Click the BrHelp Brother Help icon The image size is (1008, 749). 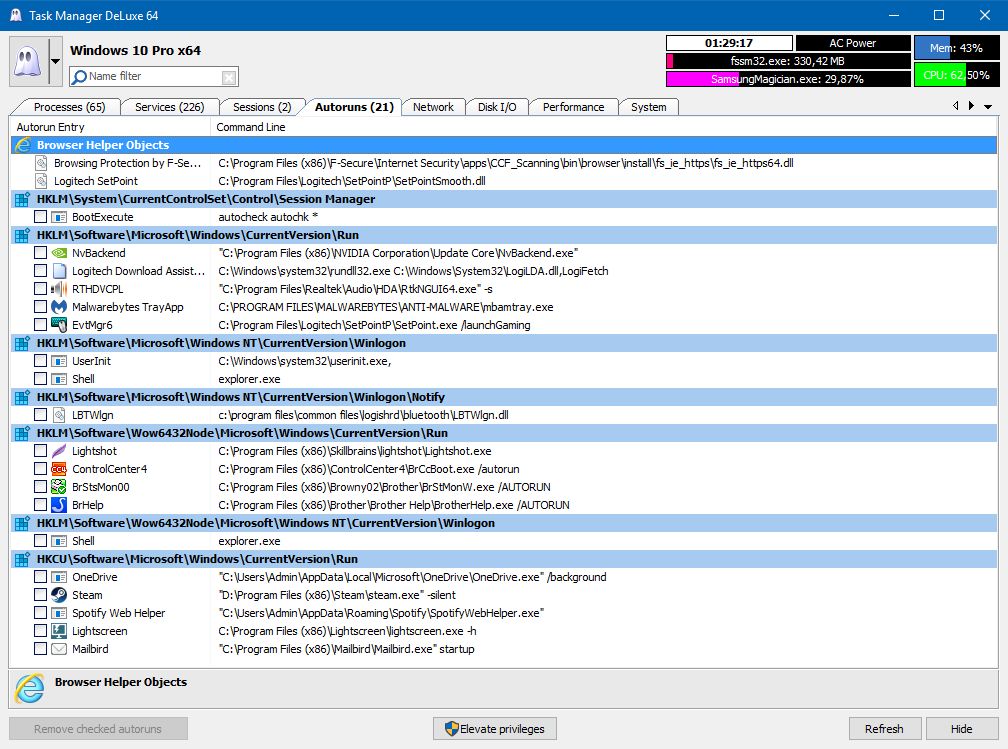point(59,505)
